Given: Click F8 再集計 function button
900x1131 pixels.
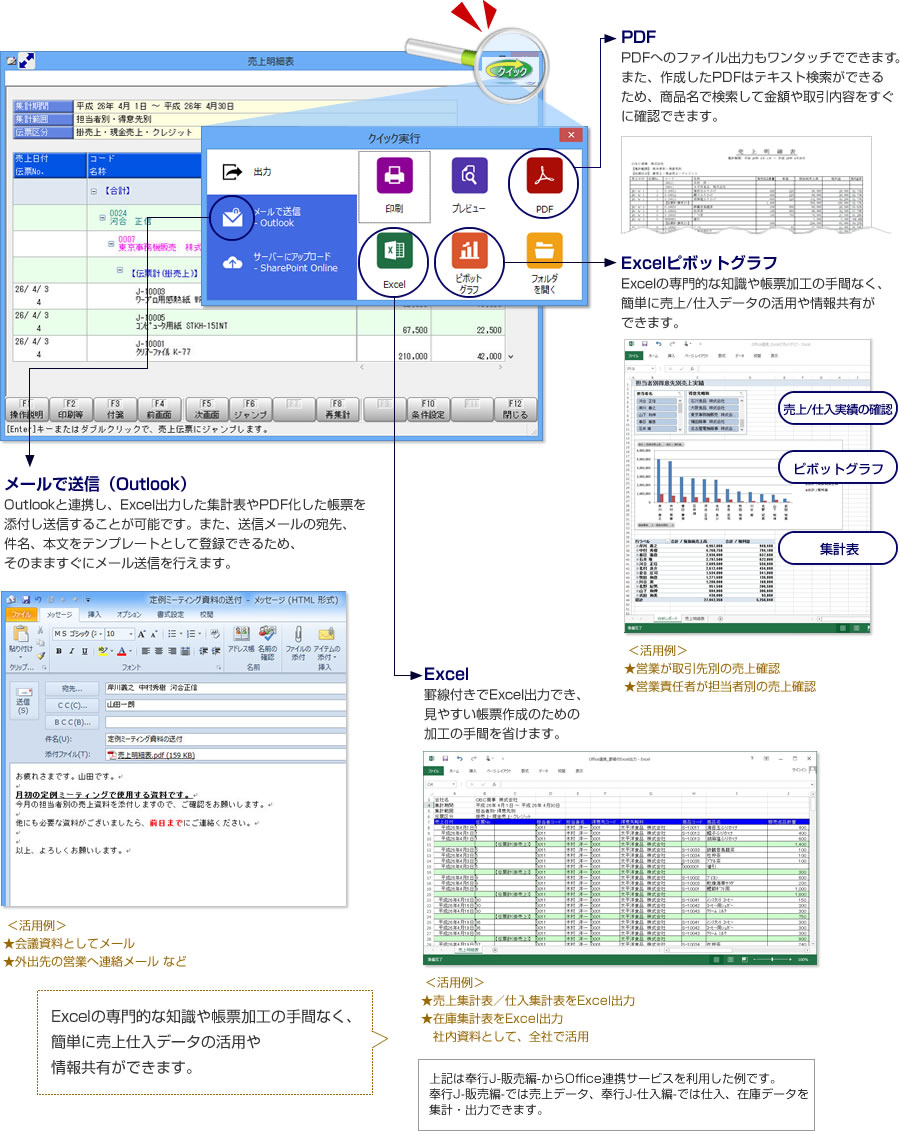Looking at the screenshot, I should point(338,409).
